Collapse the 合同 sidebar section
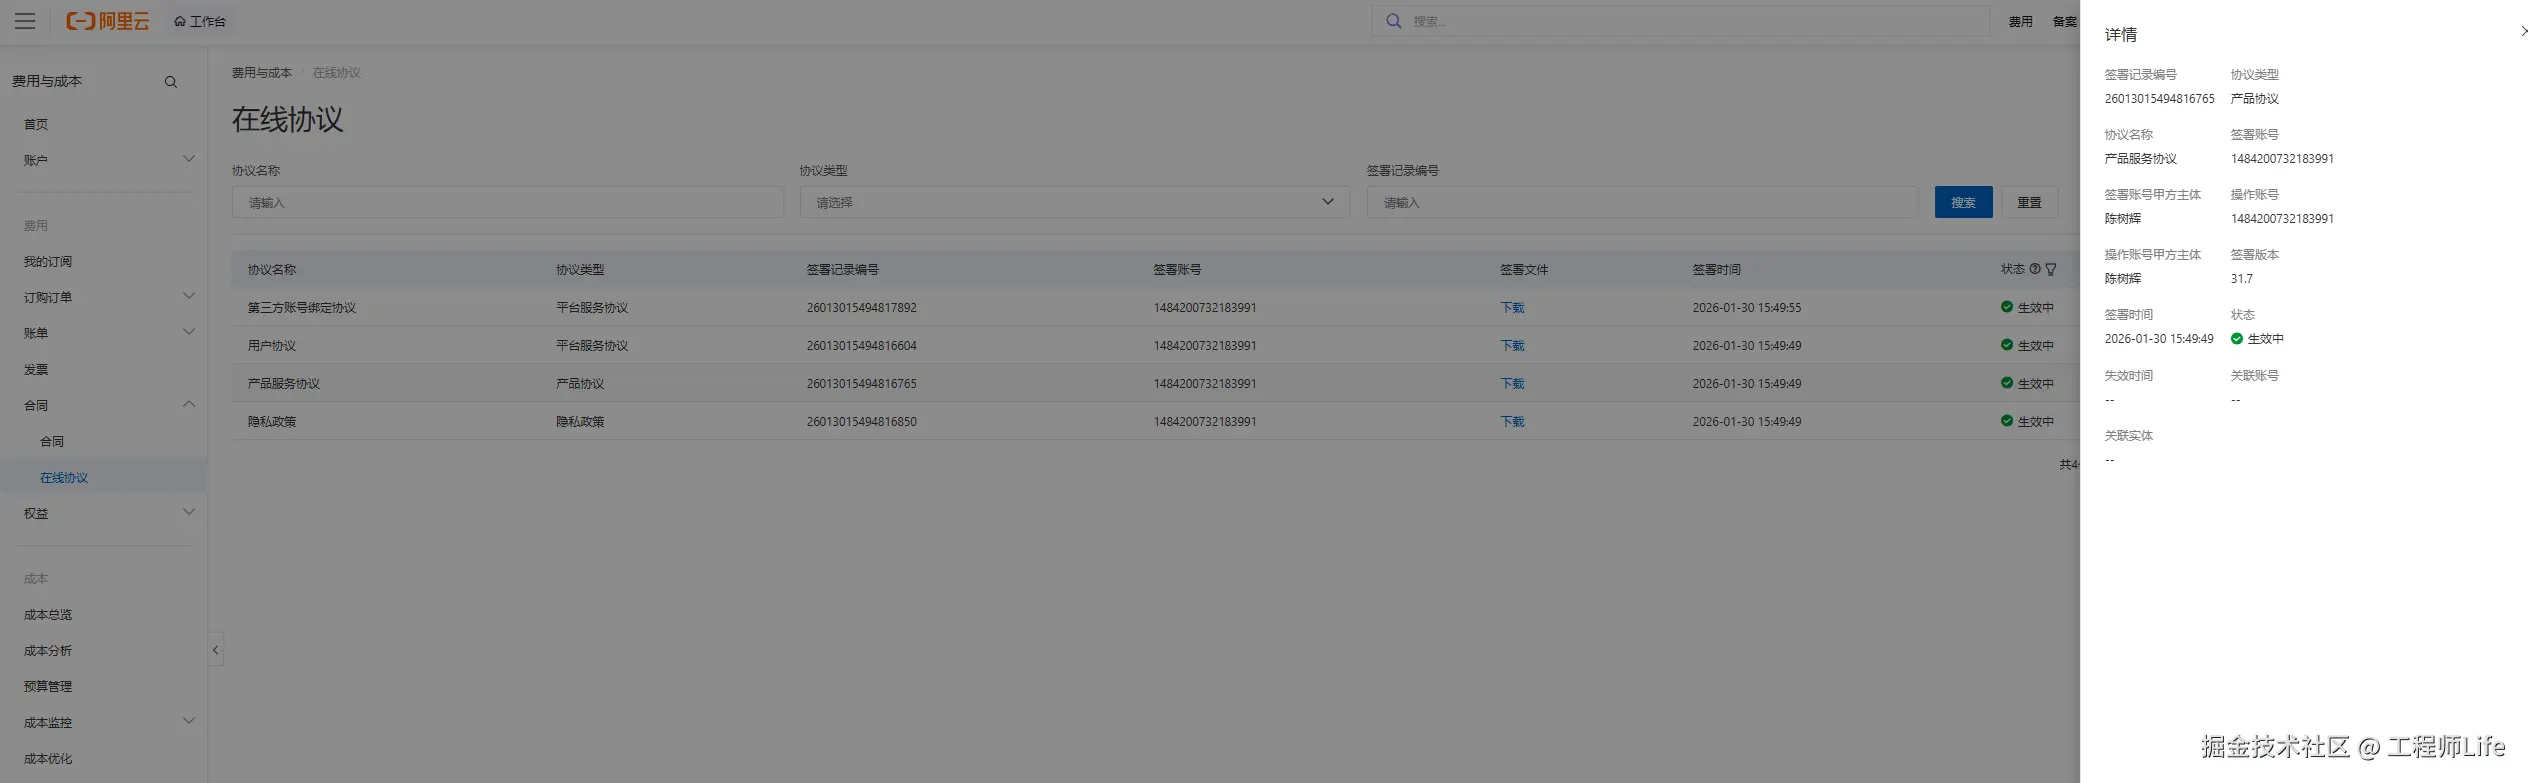 [x=188, y=404]
